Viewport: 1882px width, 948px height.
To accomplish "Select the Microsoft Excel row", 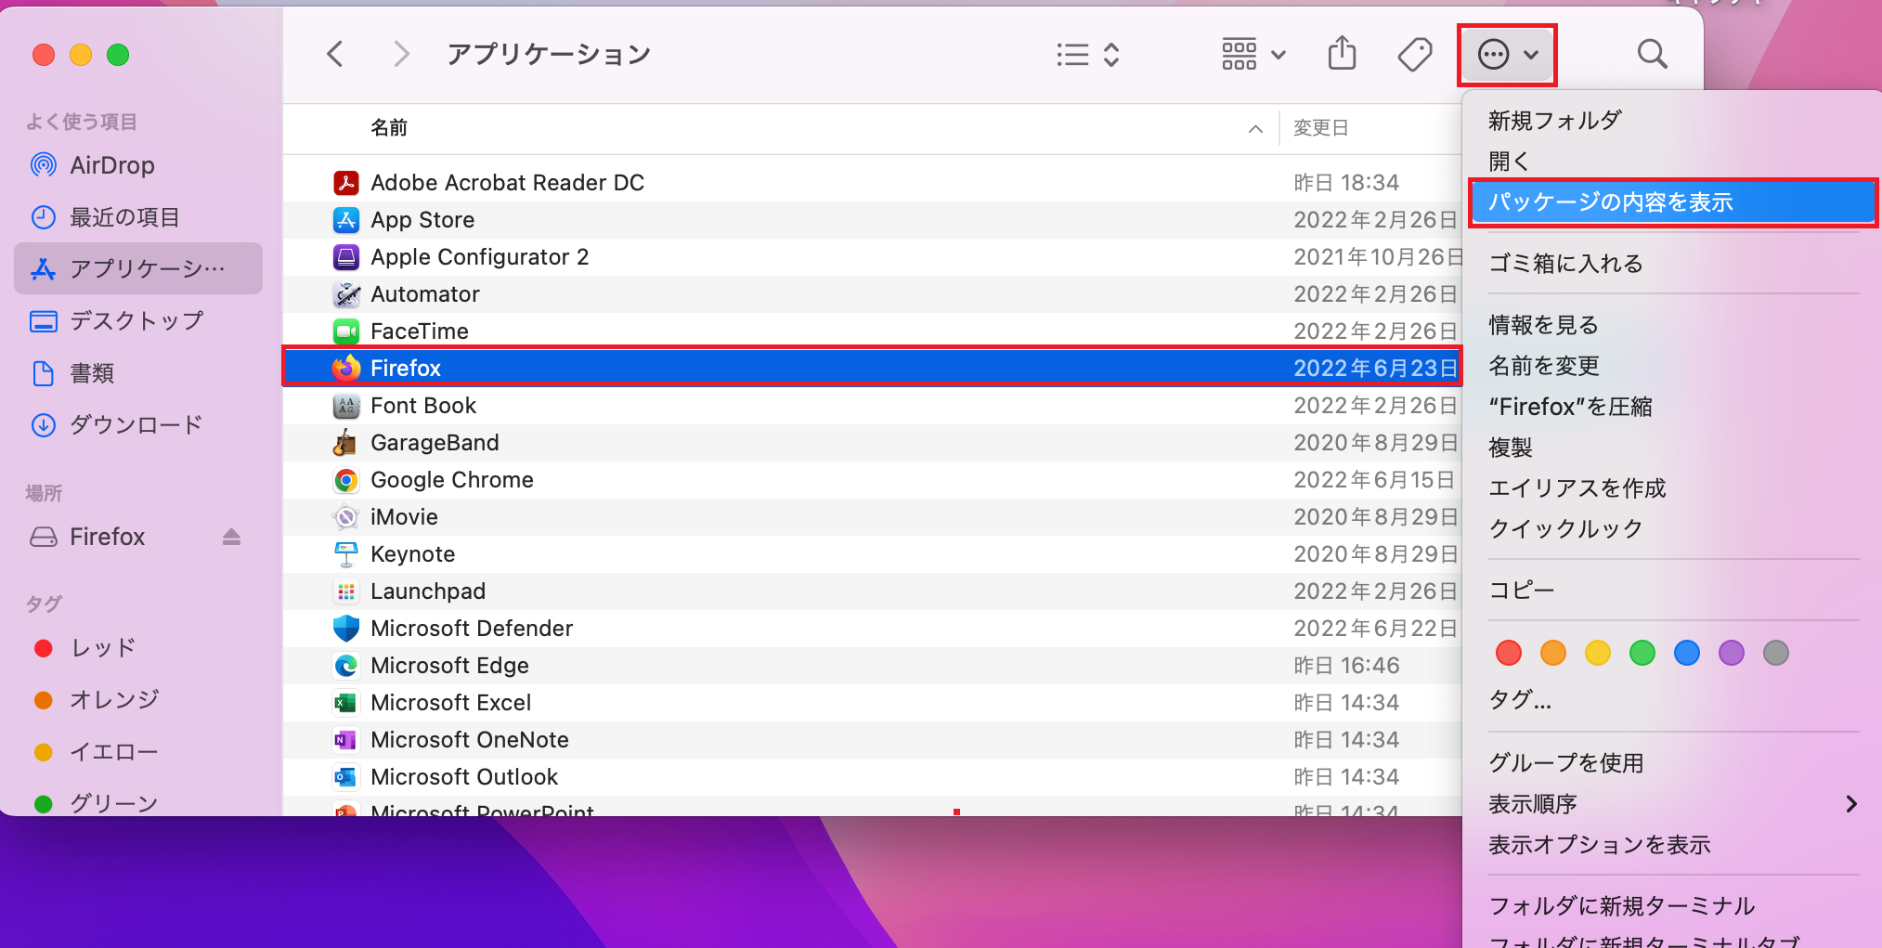I will 872,703.
